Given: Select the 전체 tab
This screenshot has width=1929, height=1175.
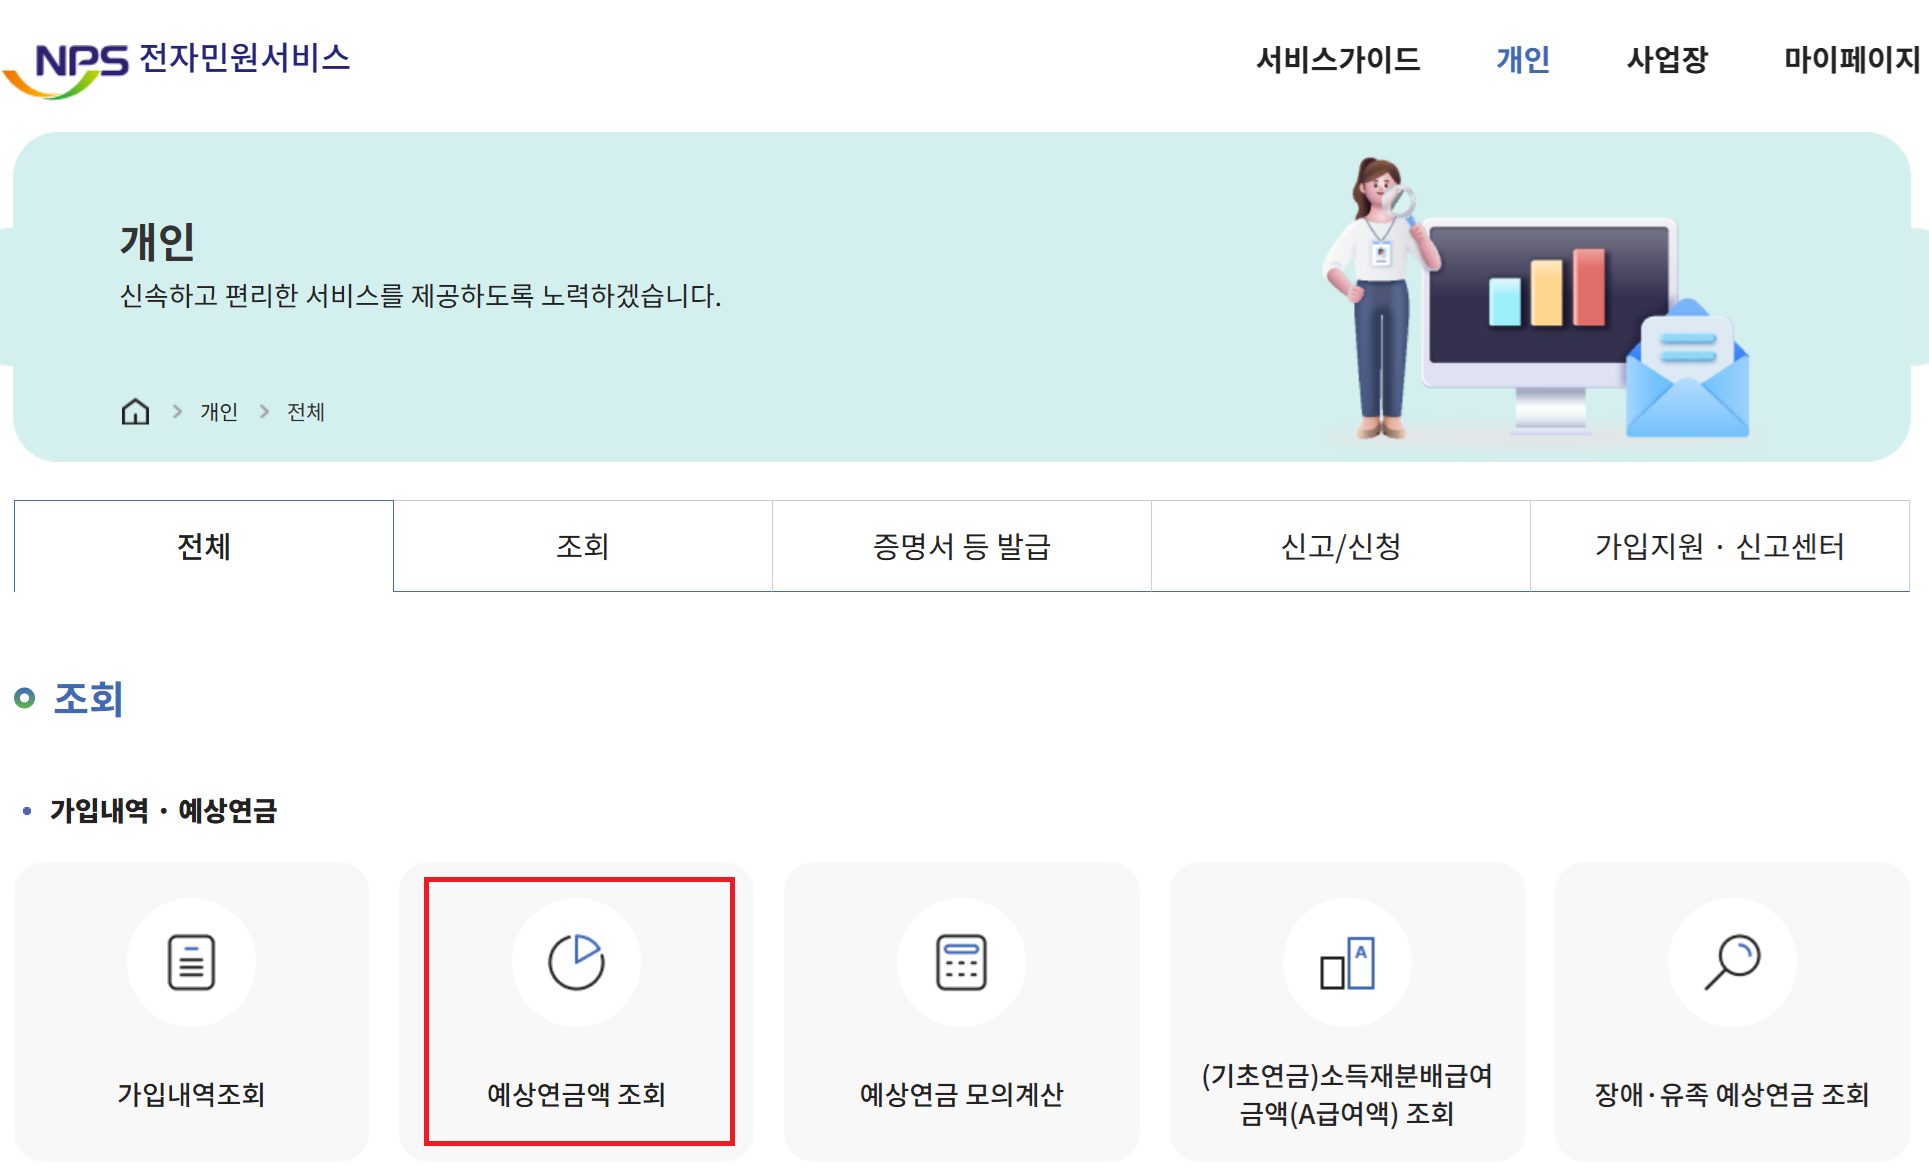Looking at the screenshot, I should pyautogui.click(x=203, y=546).
